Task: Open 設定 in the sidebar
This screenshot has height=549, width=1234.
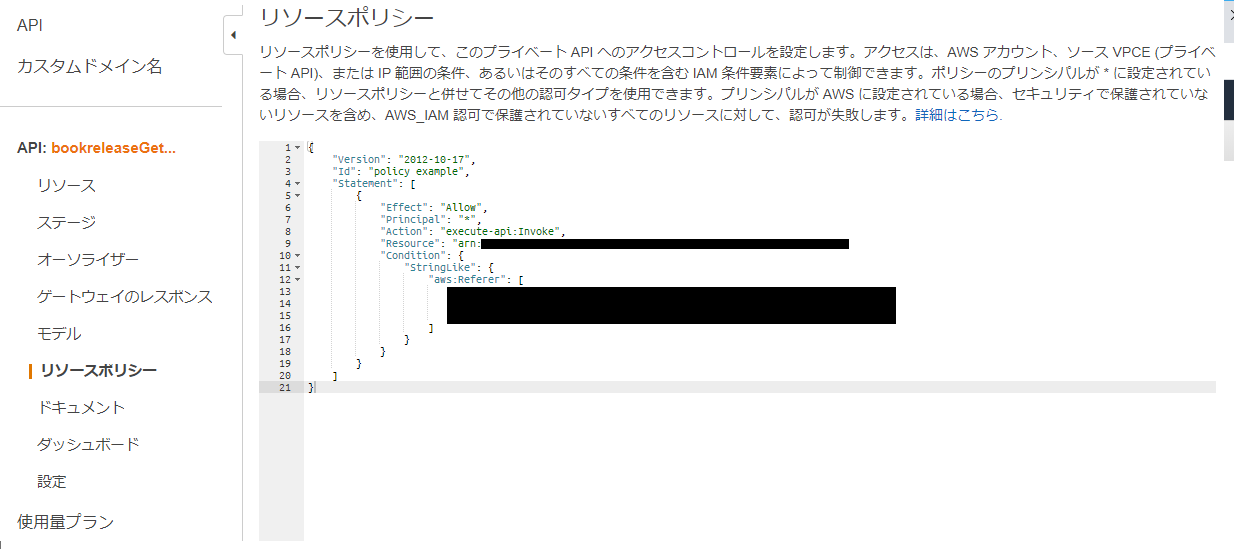Action: pos(52,482)
